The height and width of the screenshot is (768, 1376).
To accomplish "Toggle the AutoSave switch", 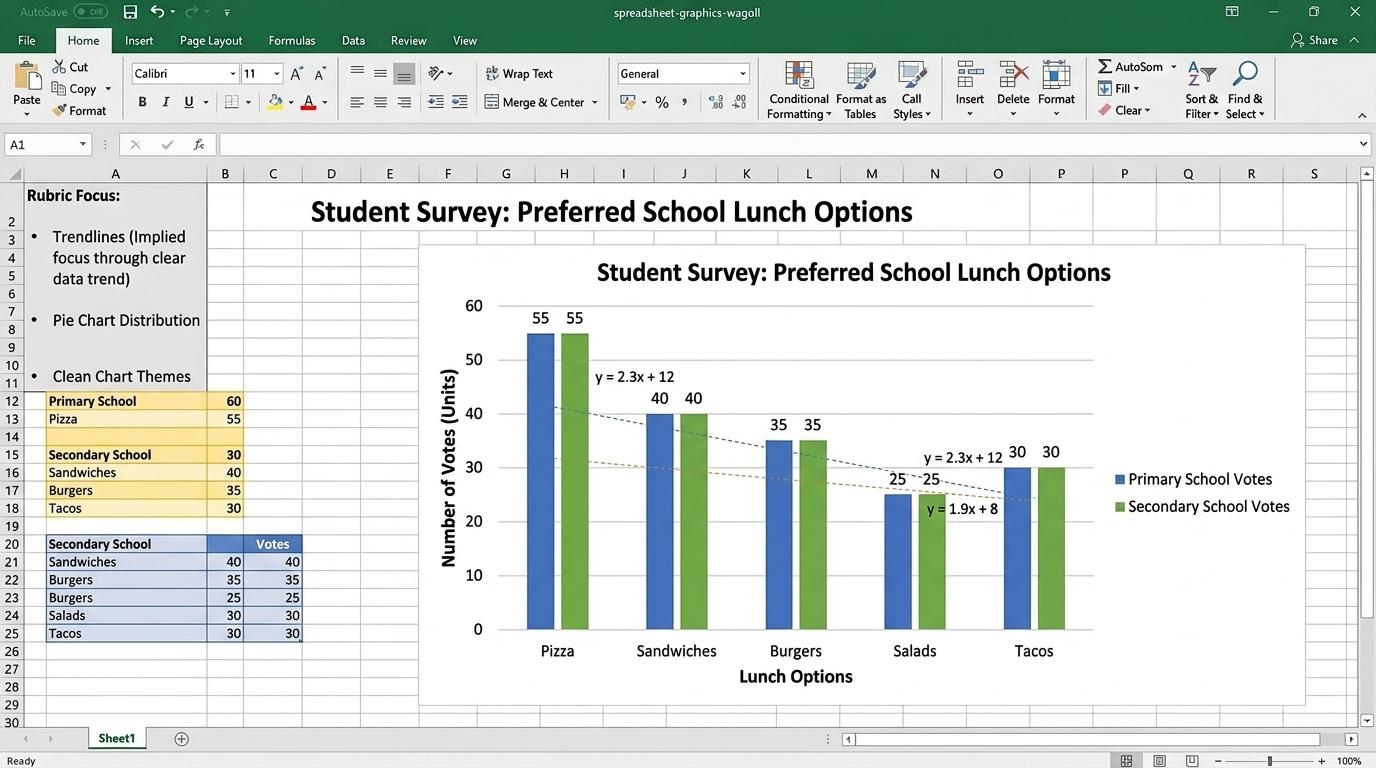I will coord(90,12).
